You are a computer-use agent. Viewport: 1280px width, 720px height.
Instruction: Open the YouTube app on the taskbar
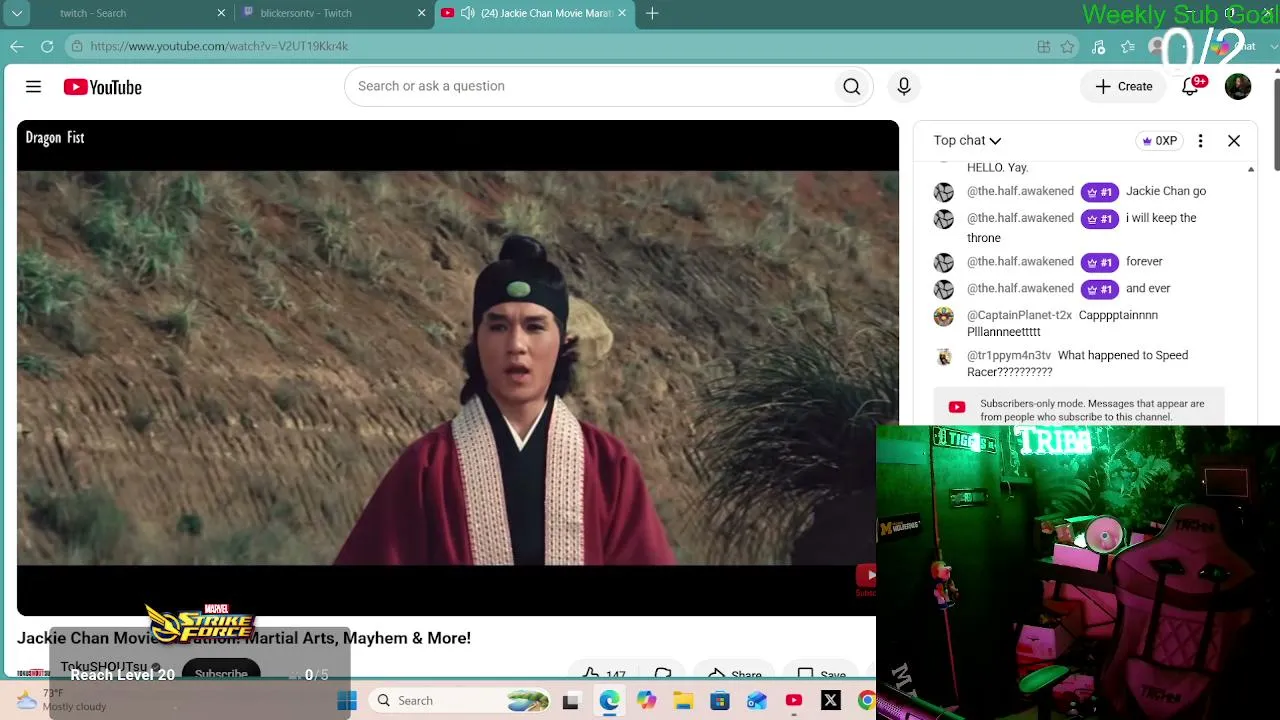click(x=794, y=701)
